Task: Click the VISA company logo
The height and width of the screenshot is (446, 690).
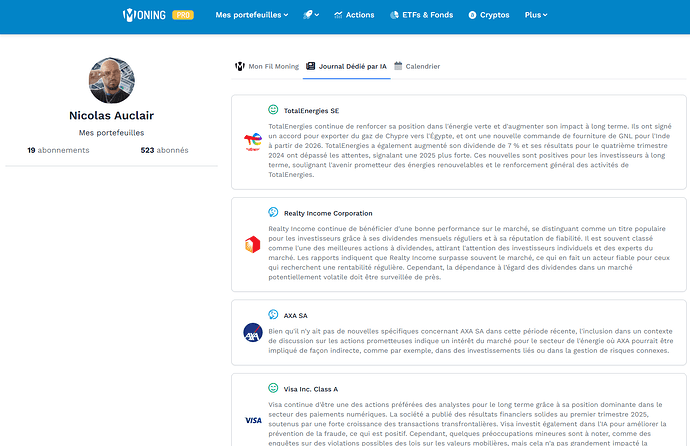Action: [253, 420]
